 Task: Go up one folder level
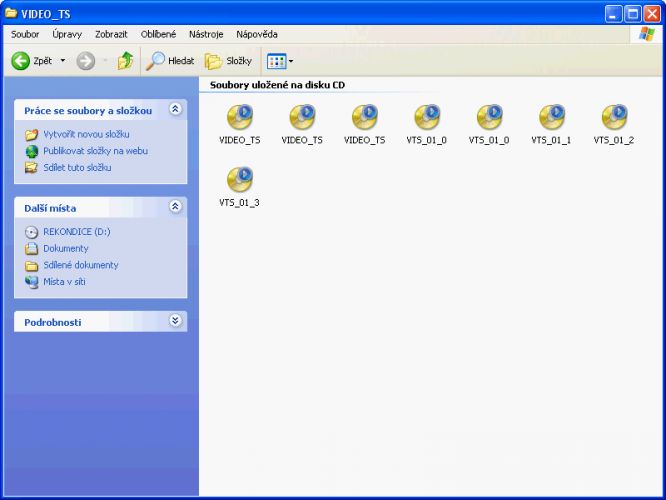click(125, 61)
